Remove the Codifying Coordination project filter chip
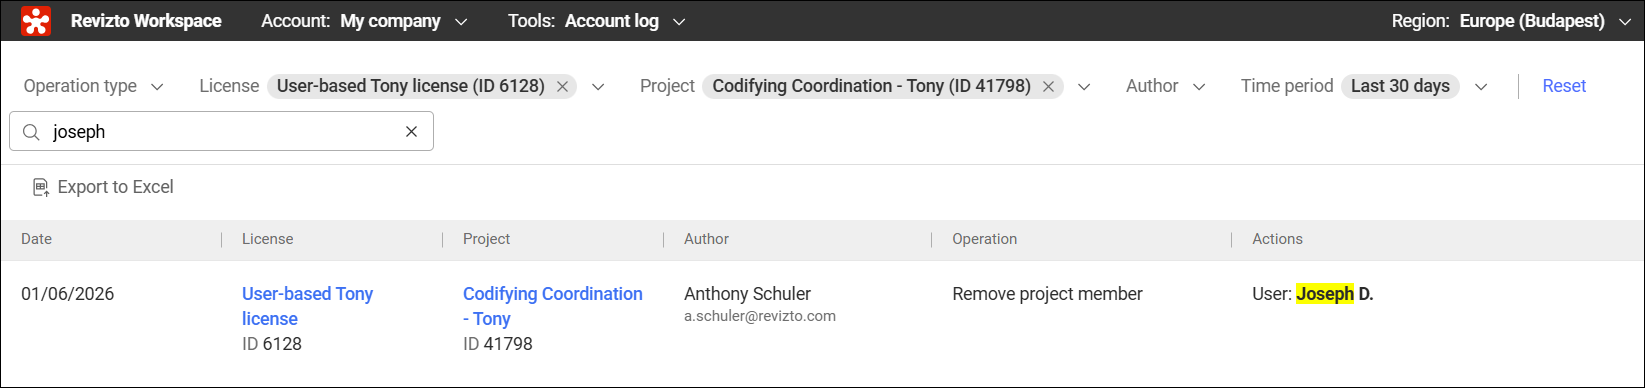 pos(1048,87)
